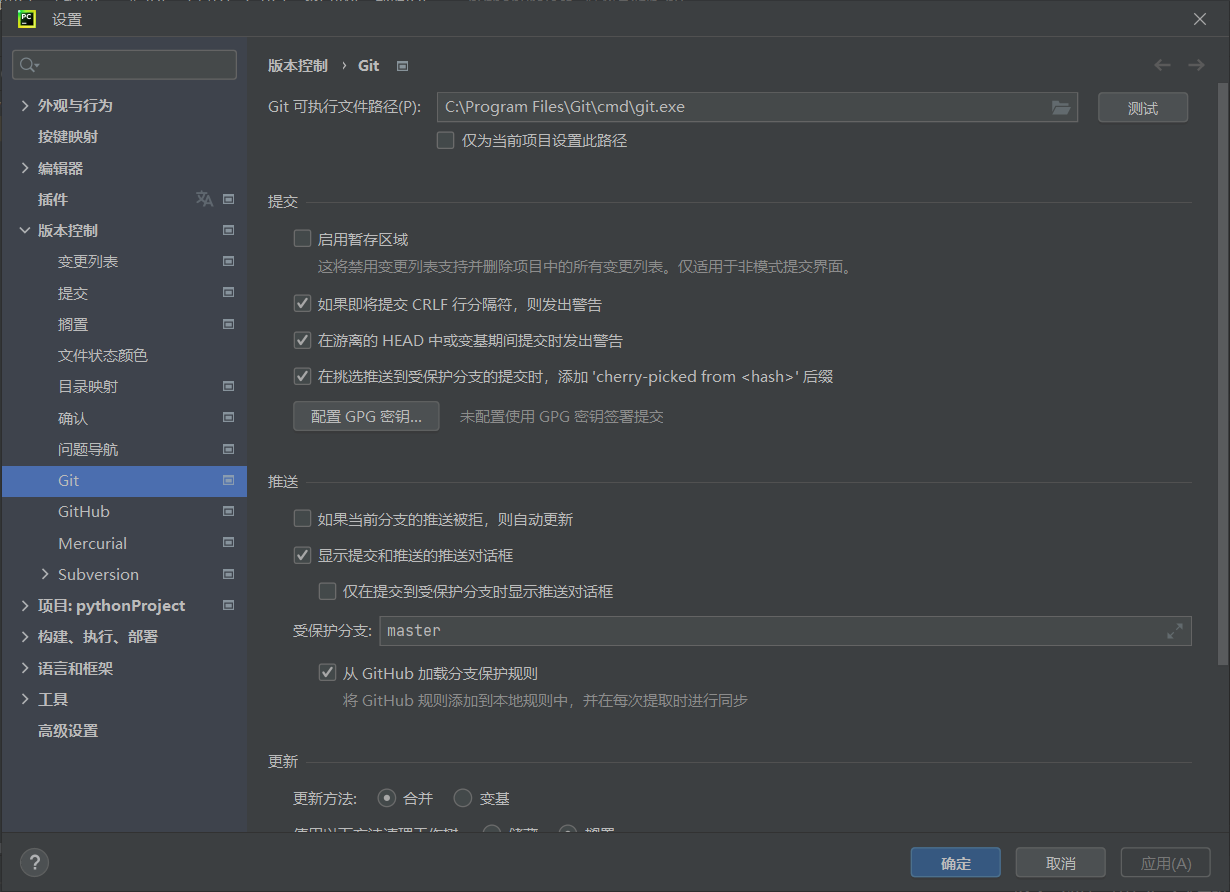Enable 仅在提交到受保护分支时显示推送对话框 checkbox
Image resolution: width=1230 pixels, height=892 pixels.
(x=327, y=591)
